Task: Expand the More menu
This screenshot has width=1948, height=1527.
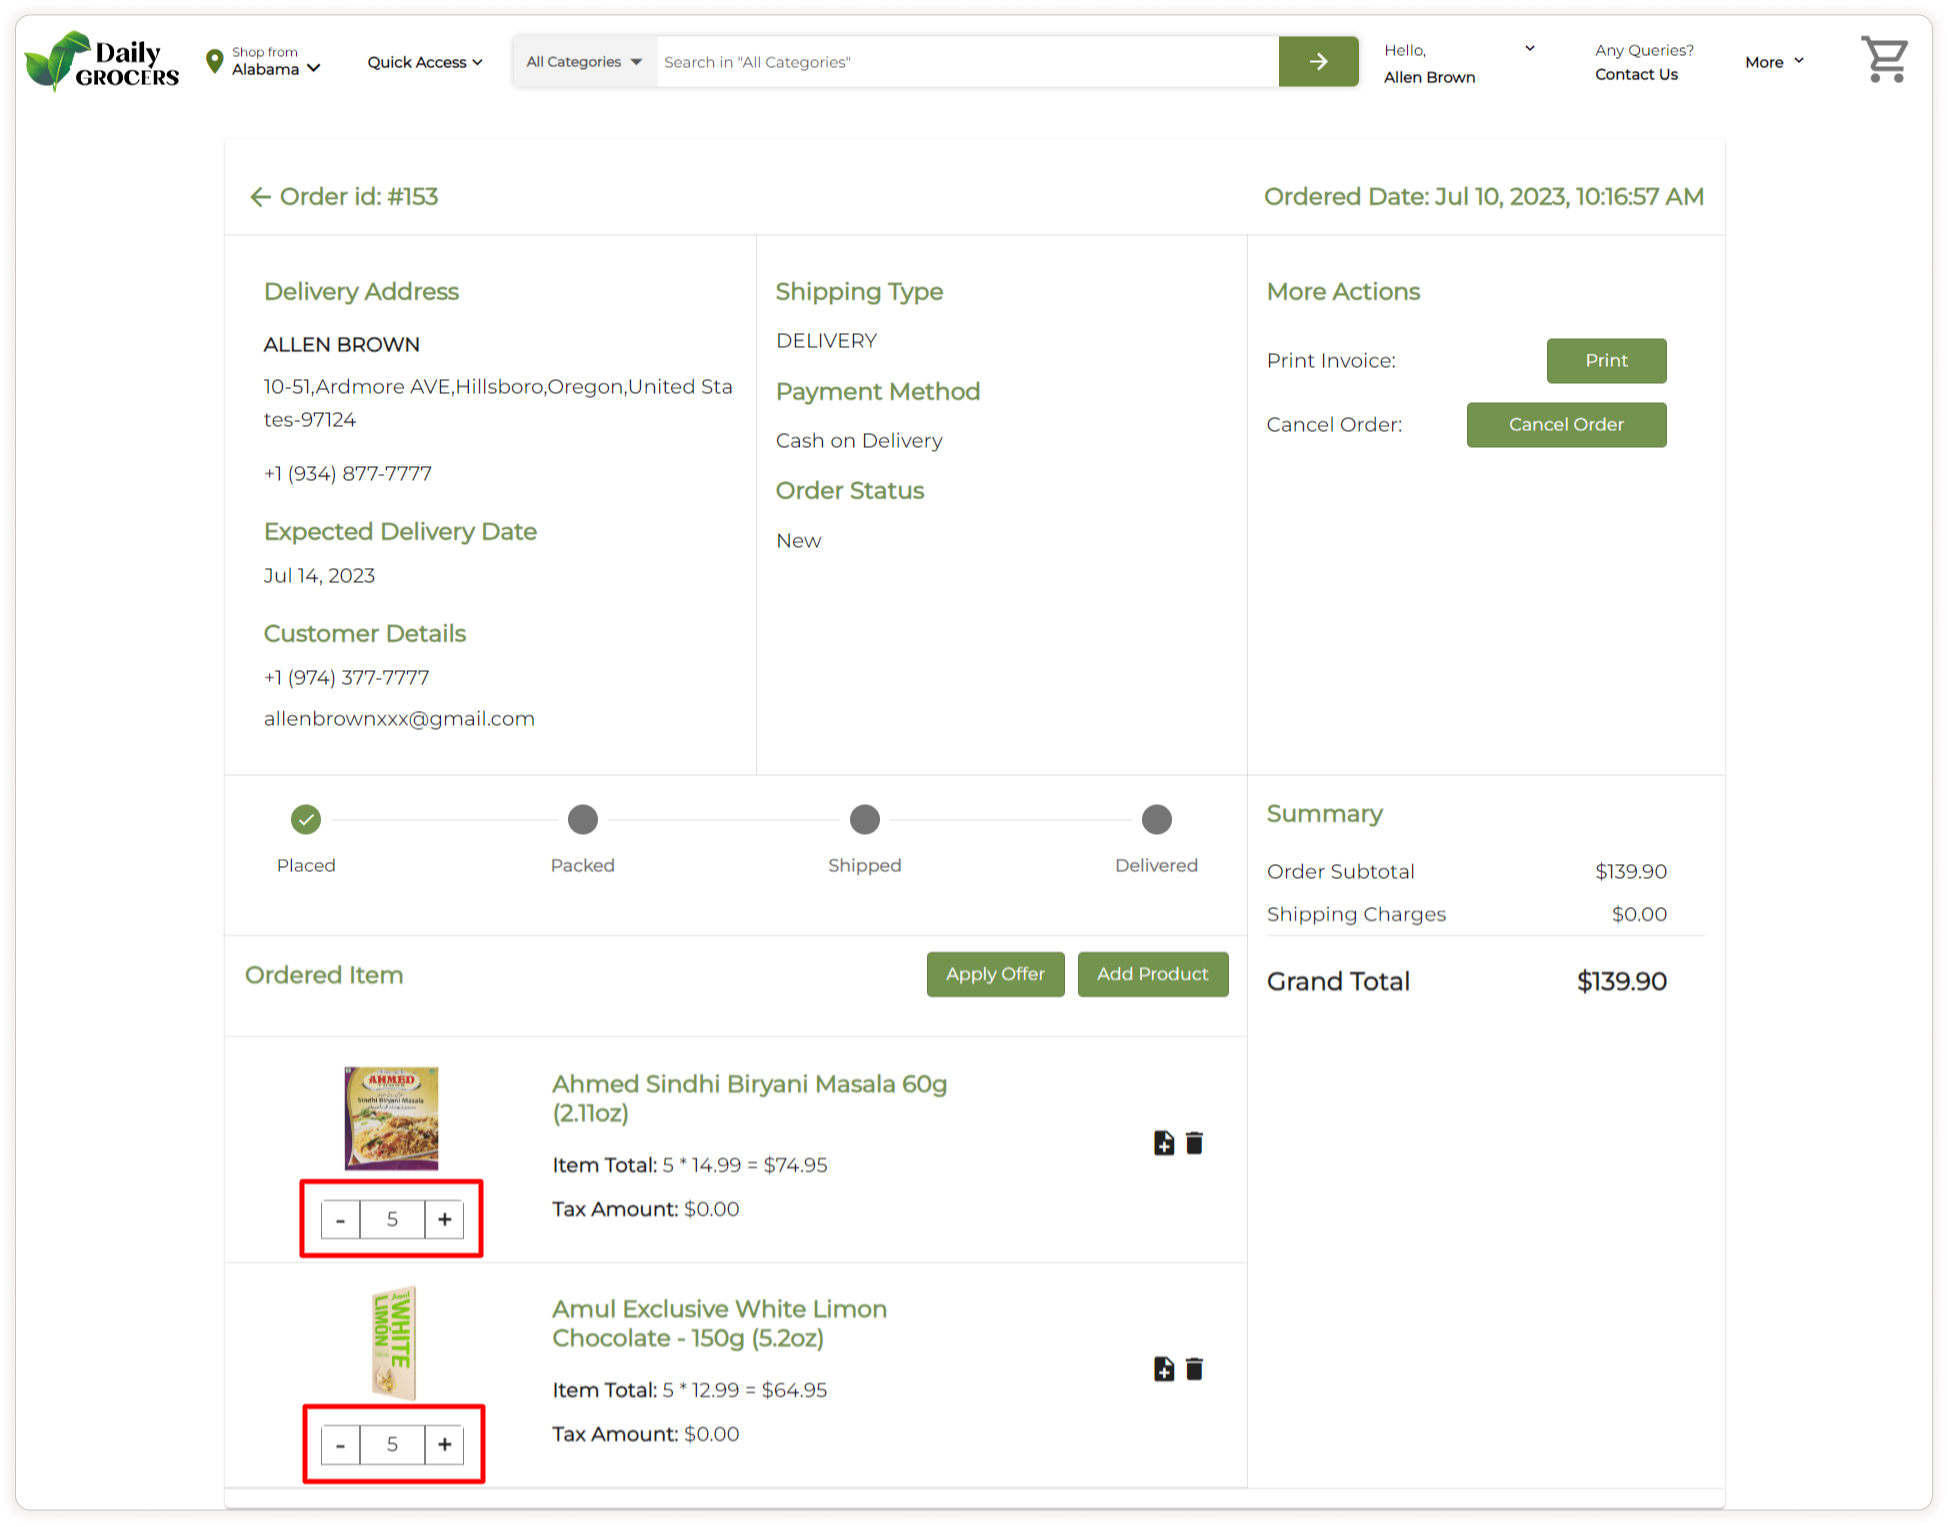Action: [1775, 62]
